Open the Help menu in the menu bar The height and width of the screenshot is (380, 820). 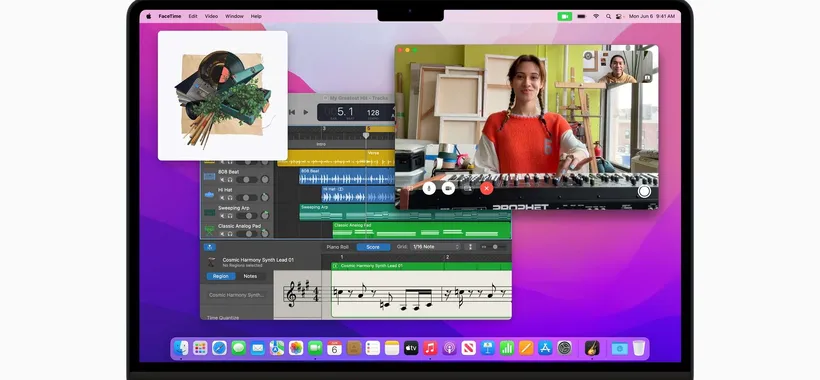click(256, 16)
